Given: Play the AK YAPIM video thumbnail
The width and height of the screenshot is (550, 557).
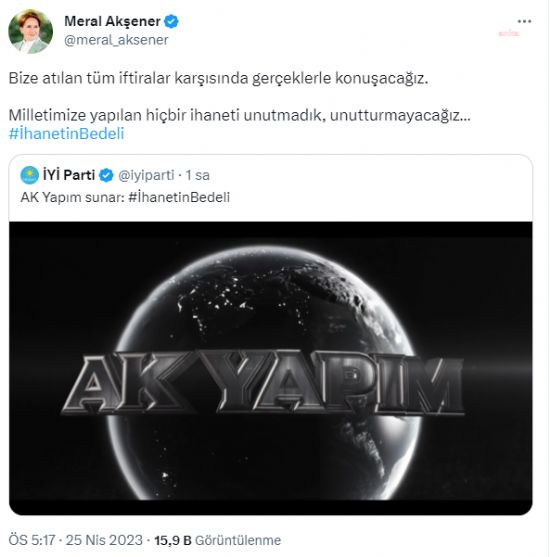Looking at the screenshot, I should pyautogui.click(x=271, y=368).
